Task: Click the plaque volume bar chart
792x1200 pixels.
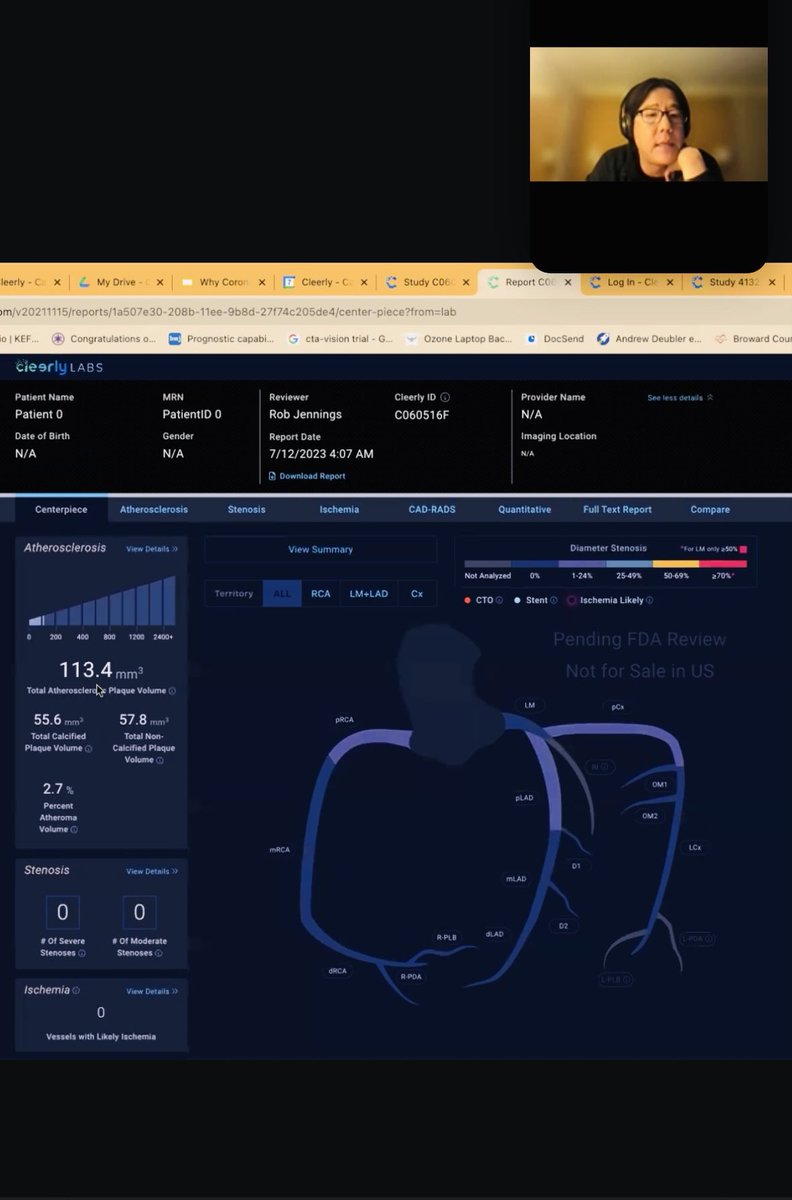Action: click(101, 601)
